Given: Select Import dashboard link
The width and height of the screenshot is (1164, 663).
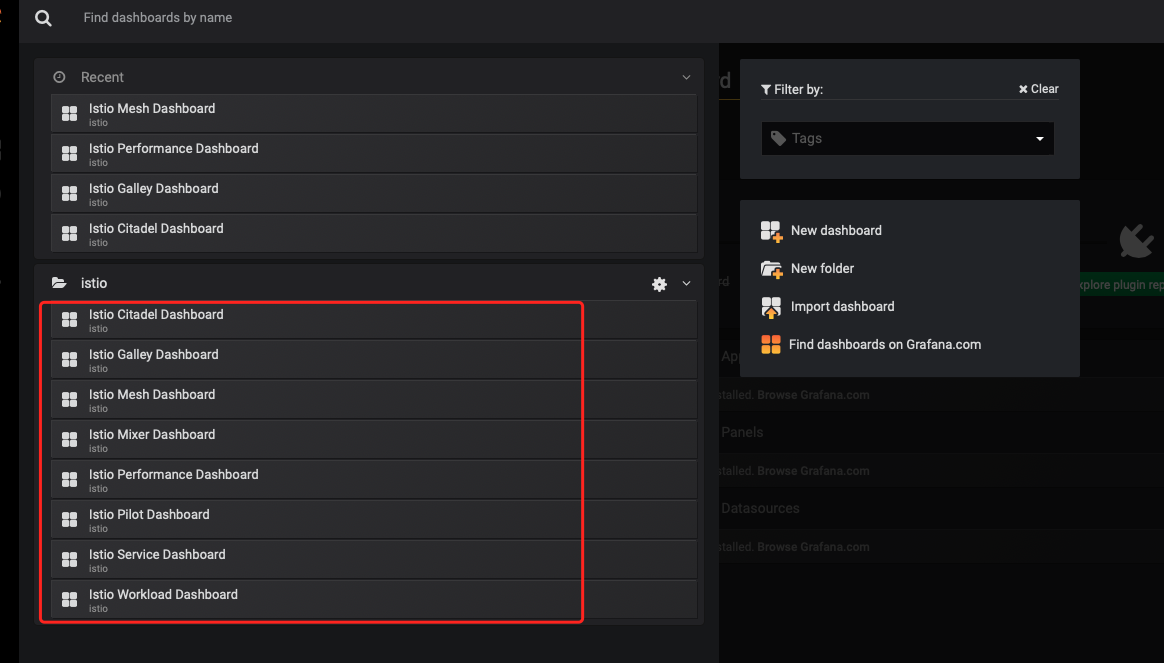Looking at the screenshot, I should (843, 307).
